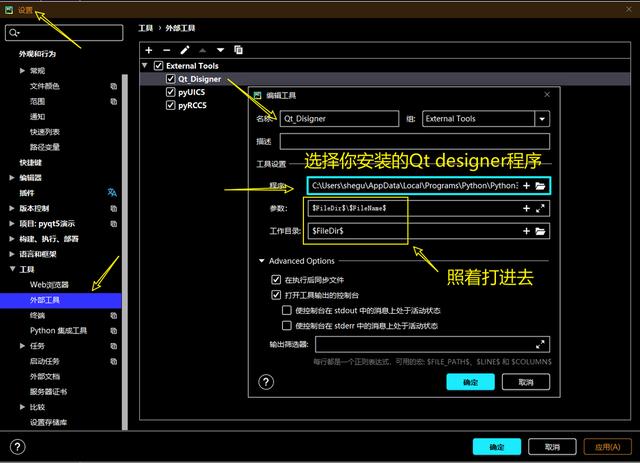Open 快捷键 settings page
The width and height of the screenshot is (640, 463).
[31, 162]
